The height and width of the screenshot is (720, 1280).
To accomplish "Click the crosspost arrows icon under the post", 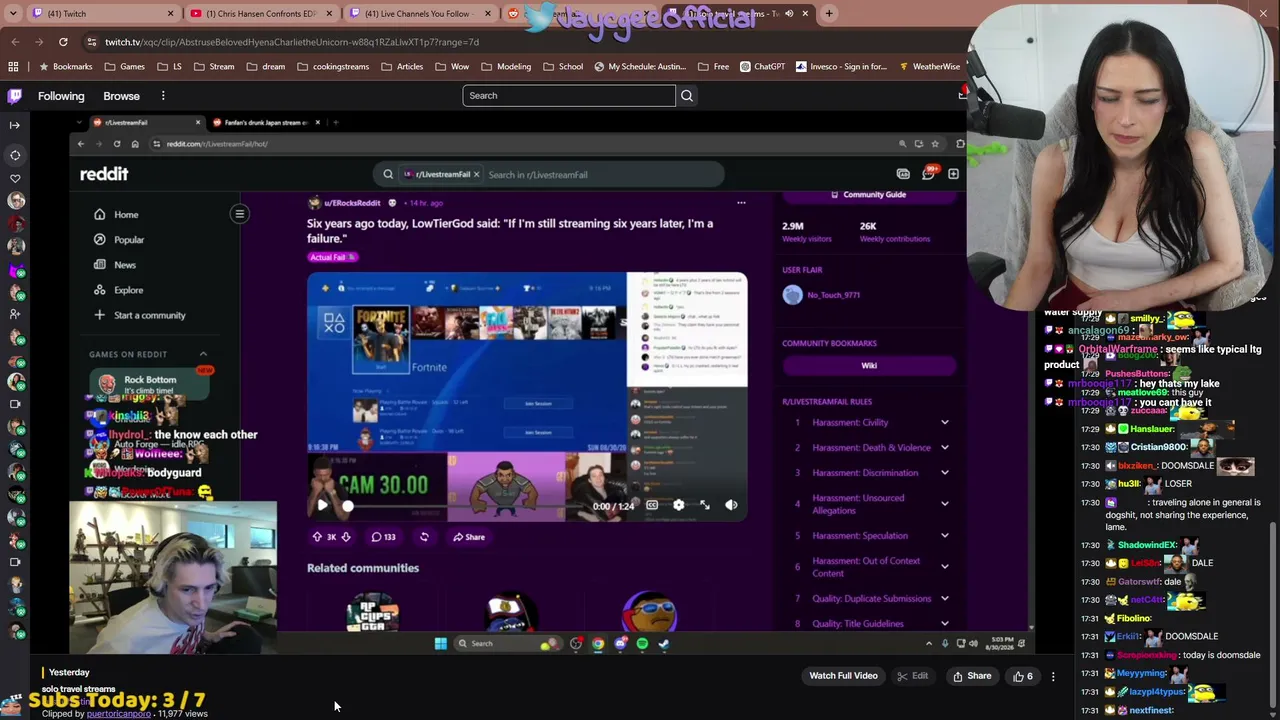I will click(x=424, y=537).
